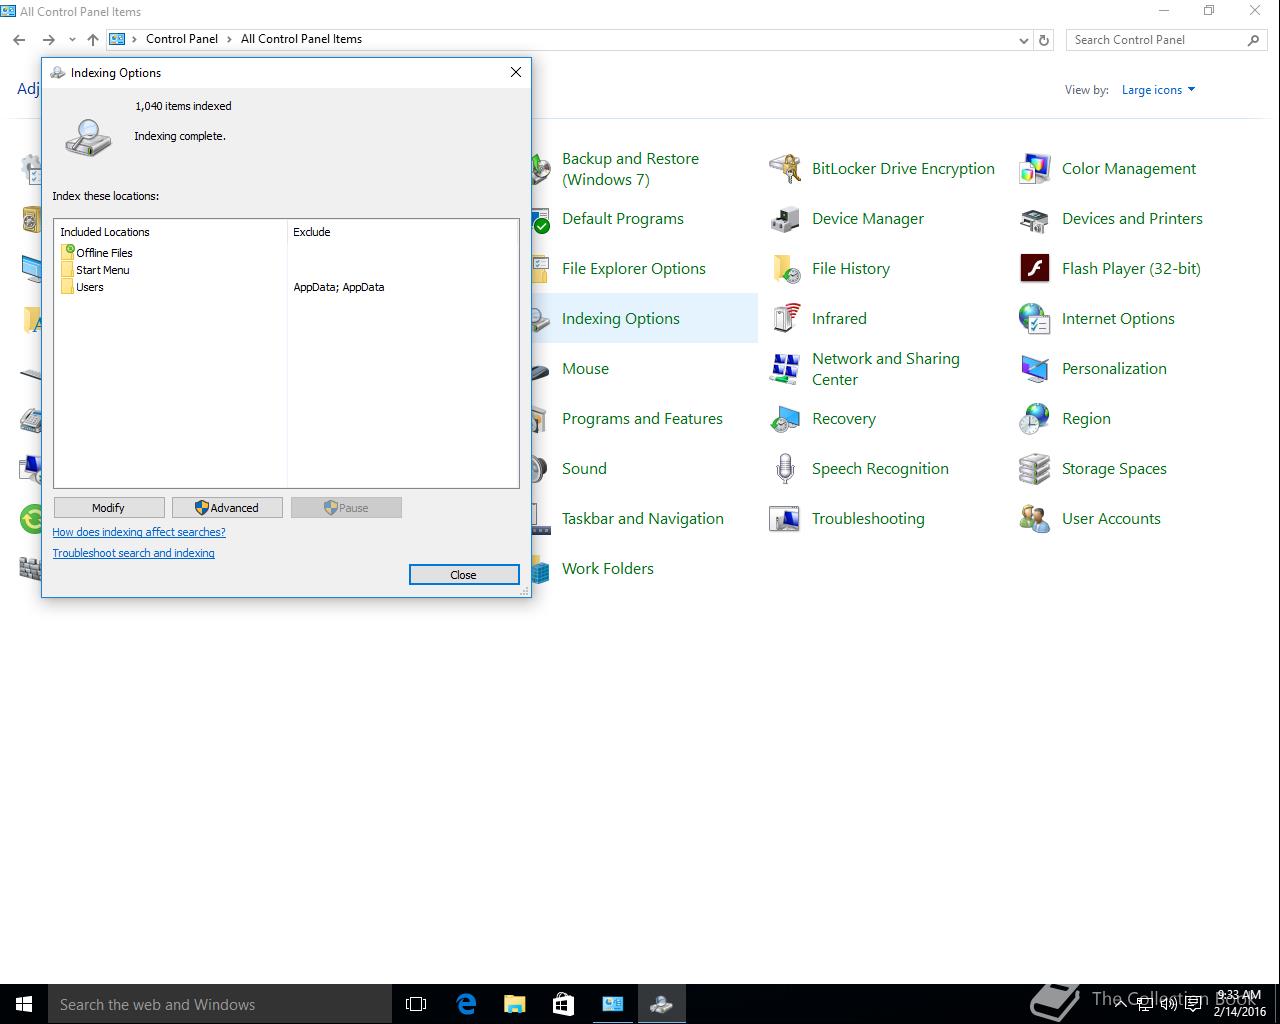Screen dimensions: 1280x1024
Task: Open BitLocker Drive Encryption icon
Action: 785,169
